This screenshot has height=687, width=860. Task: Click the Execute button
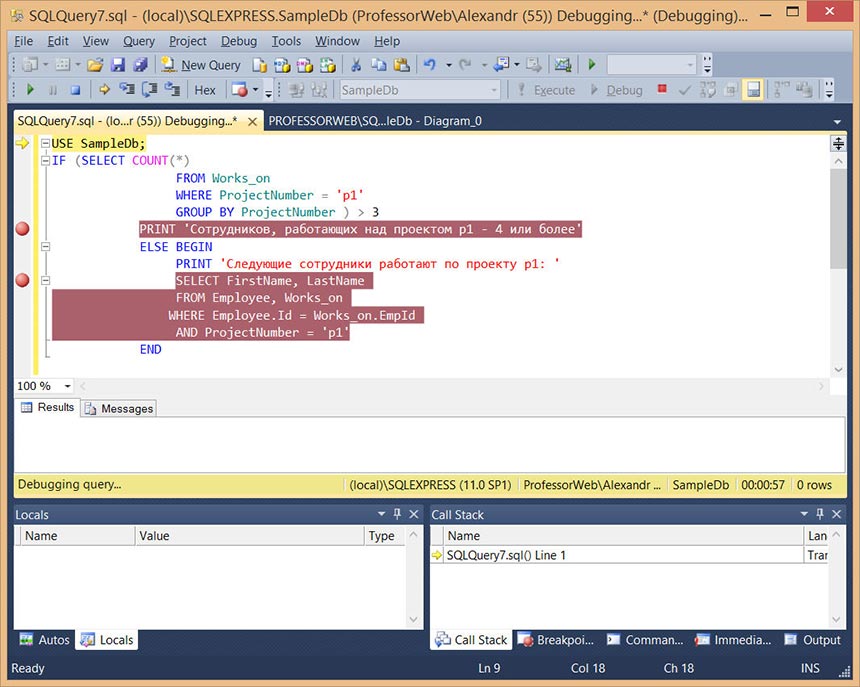coord(546,90)
